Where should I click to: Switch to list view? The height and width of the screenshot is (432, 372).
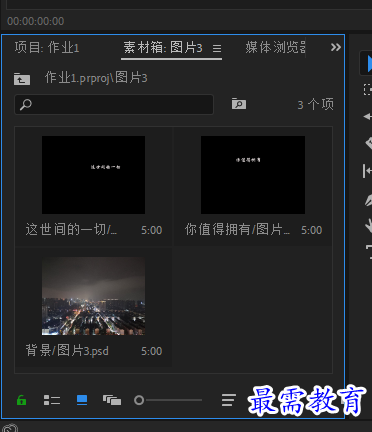click(x=52, y=400)
